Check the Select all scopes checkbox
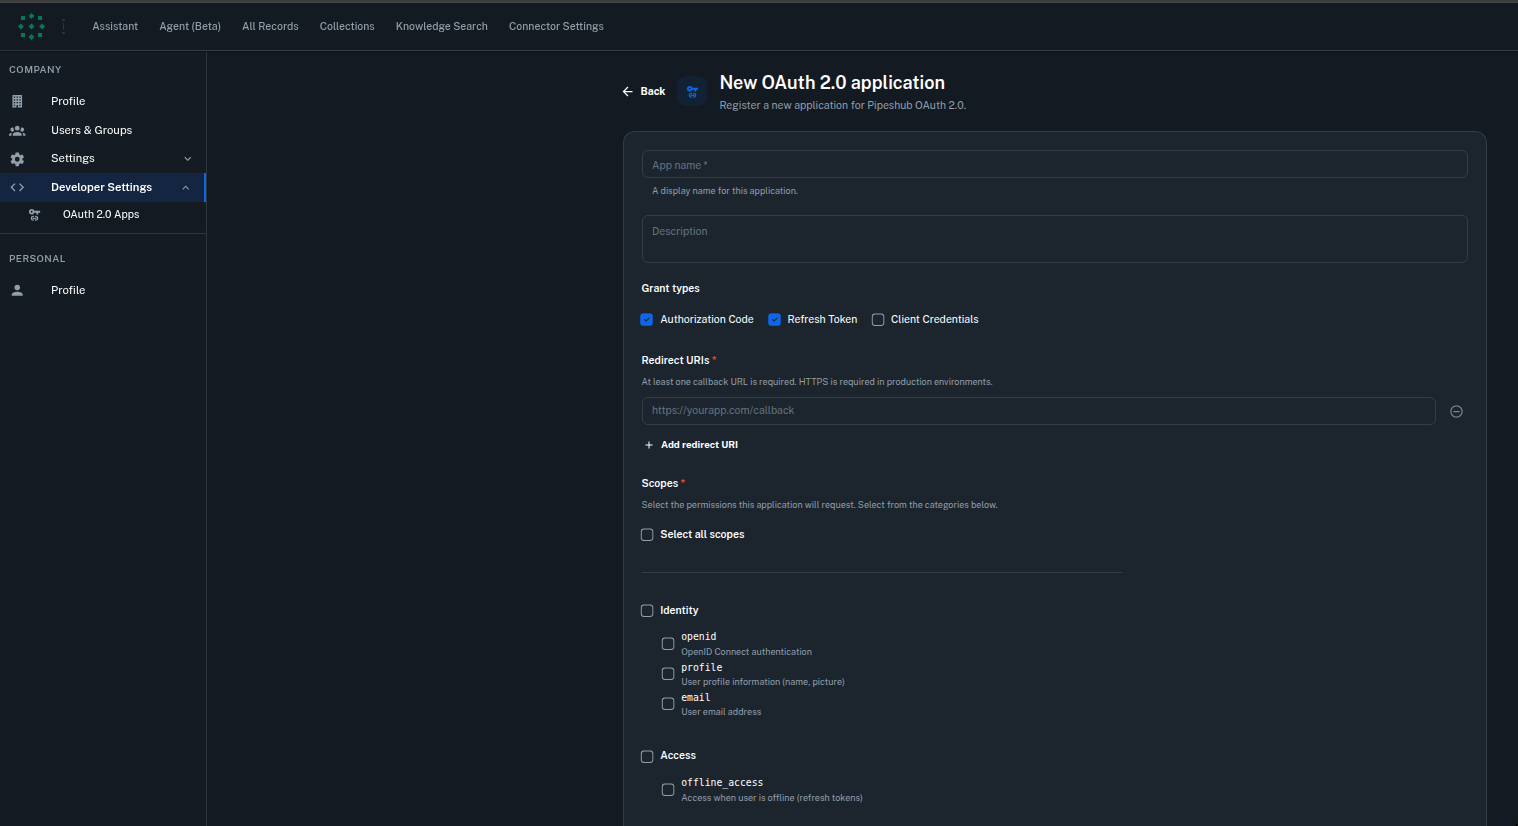The width and height of the screenshot is (1518, 826). pyautogui.click(x=646, y=534)
